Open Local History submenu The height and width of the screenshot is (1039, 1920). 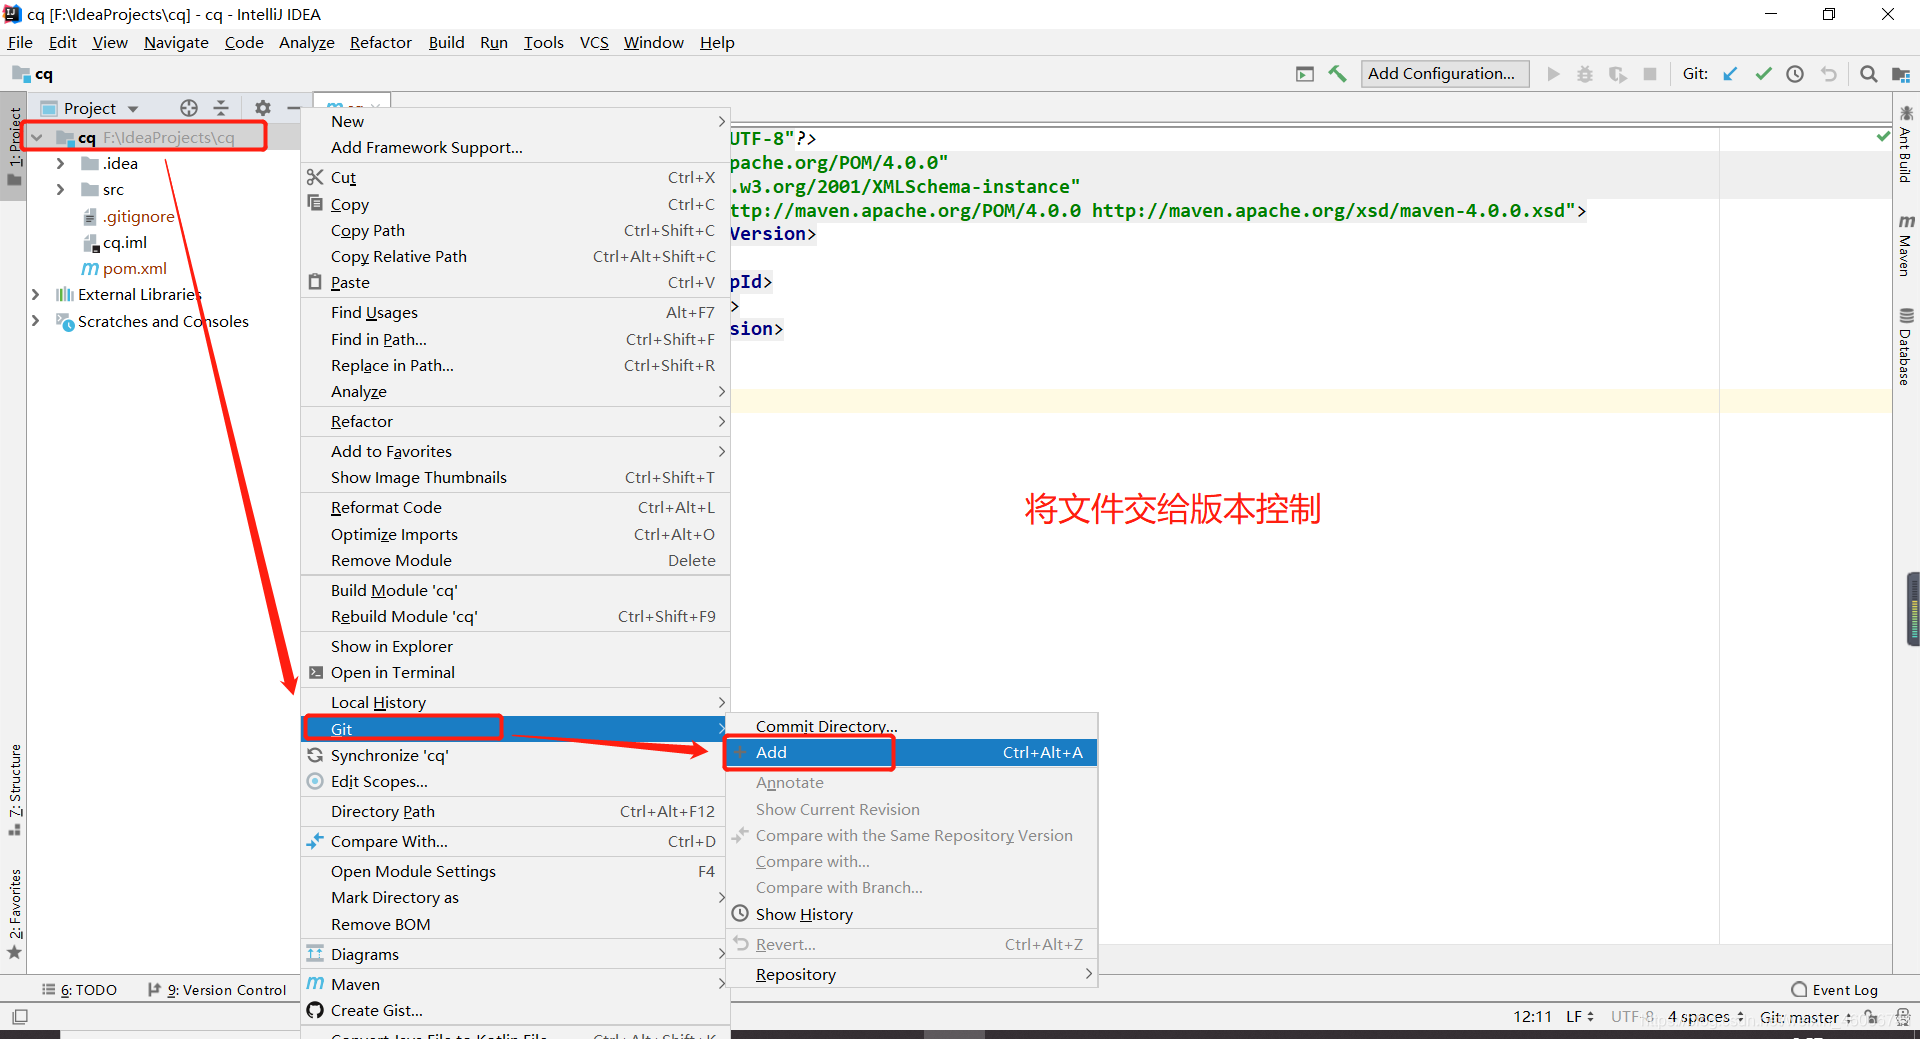click(x=515, y=703)
